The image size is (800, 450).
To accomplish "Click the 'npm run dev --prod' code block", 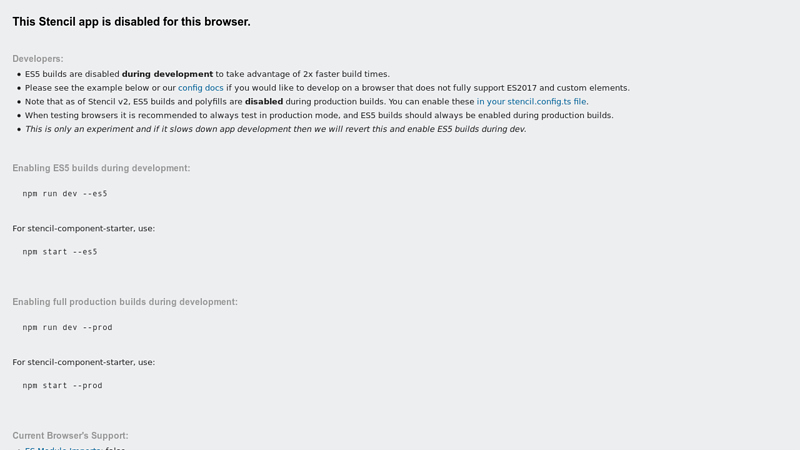I will tap(67, 327).
